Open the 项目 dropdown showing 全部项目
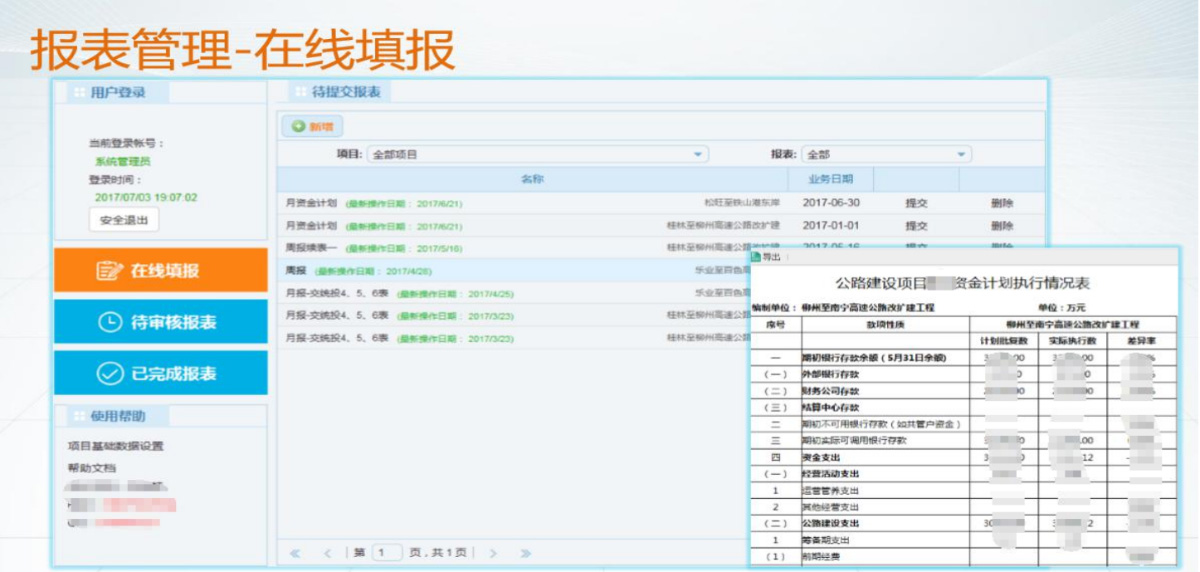Viewport: 1200px width, 572px height. pos(538,155)
